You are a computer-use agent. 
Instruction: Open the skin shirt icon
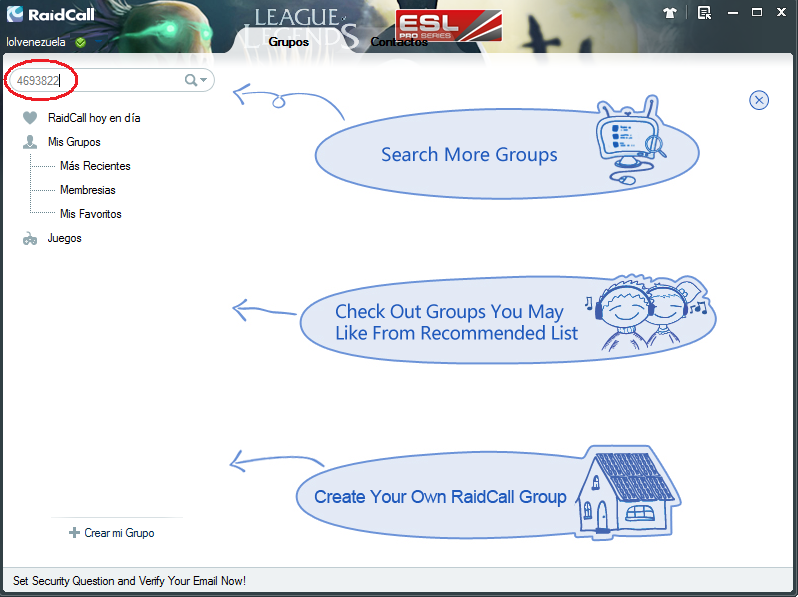670,13
